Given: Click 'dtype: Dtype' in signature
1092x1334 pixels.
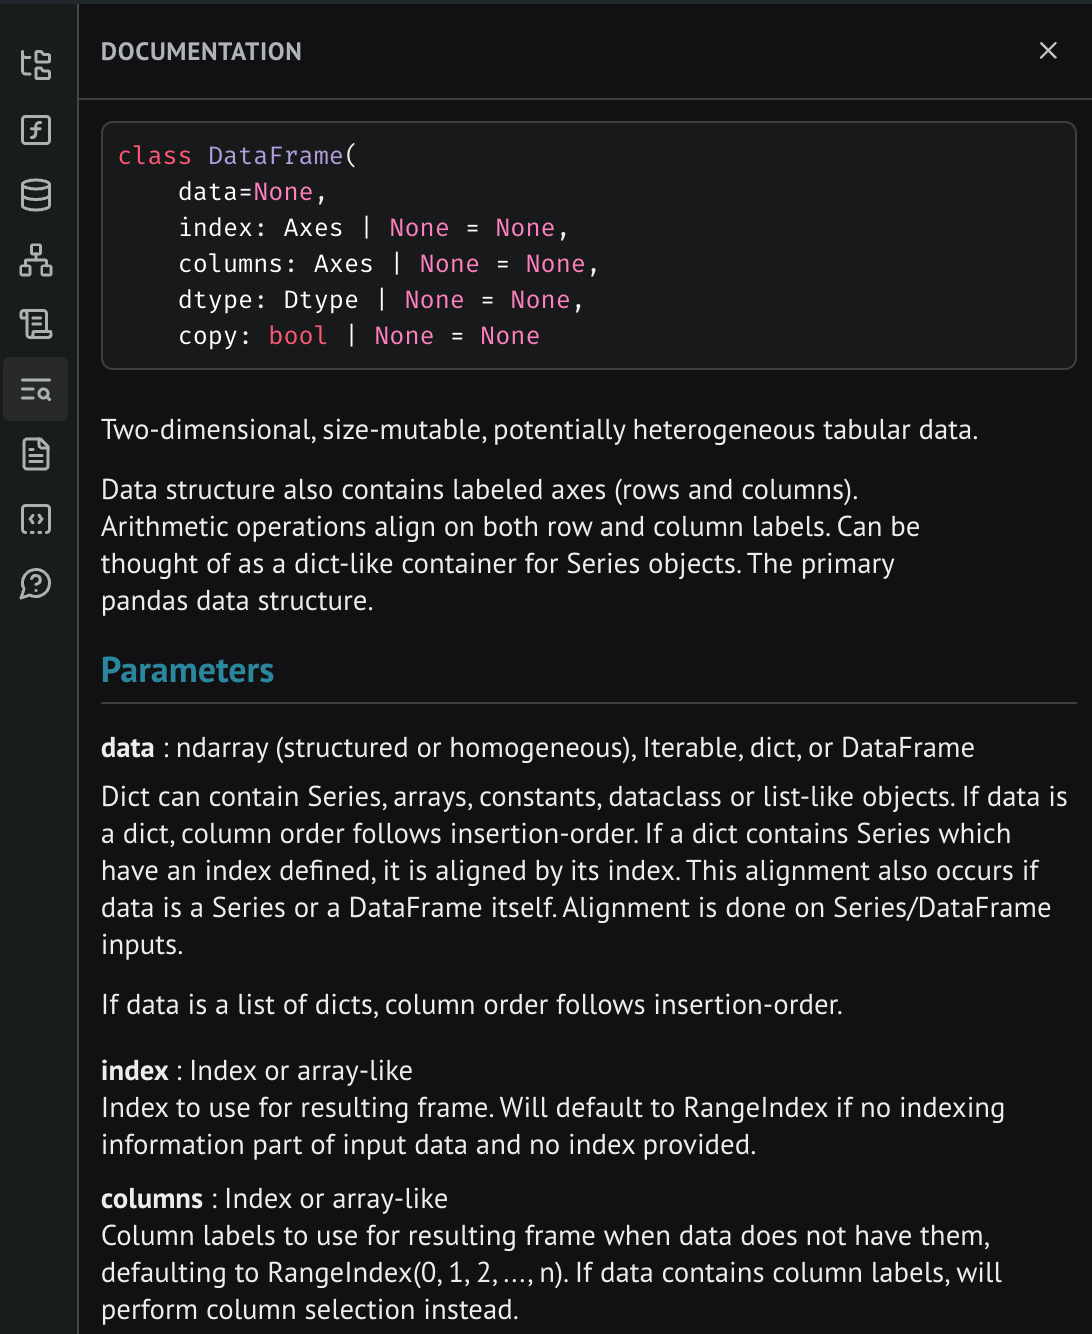Looking at the screenshot, I should 268,300.
